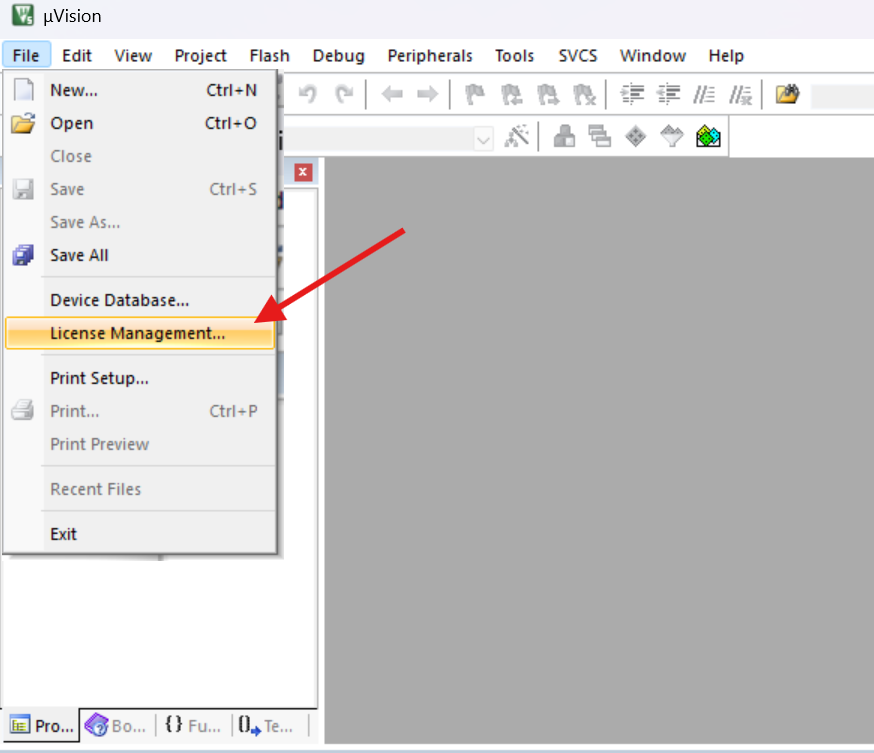The height and width of the screenshot is (753, 874).
Task: Open the Debug menu
Action: [x=338, y=56]
